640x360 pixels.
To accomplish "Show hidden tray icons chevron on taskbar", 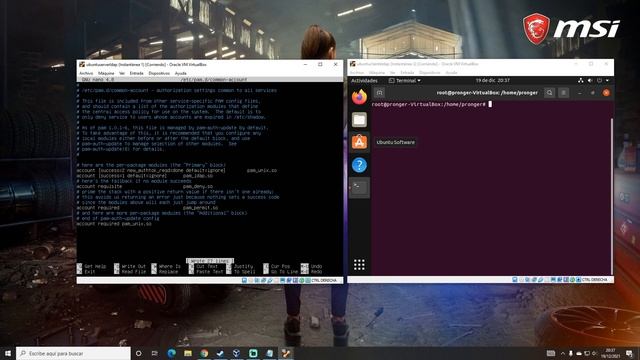I will (x=562, y=353).
